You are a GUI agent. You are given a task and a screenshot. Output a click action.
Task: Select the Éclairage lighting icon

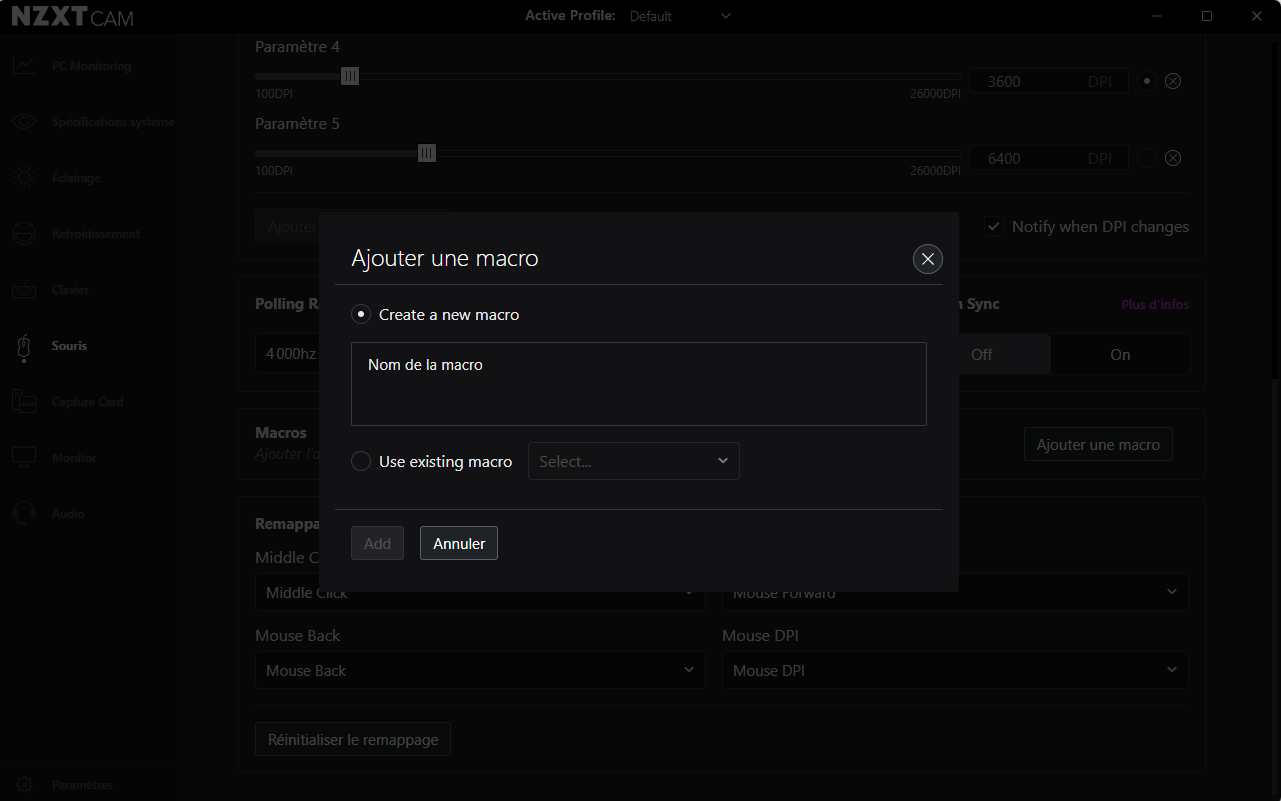tap(24, 177)
